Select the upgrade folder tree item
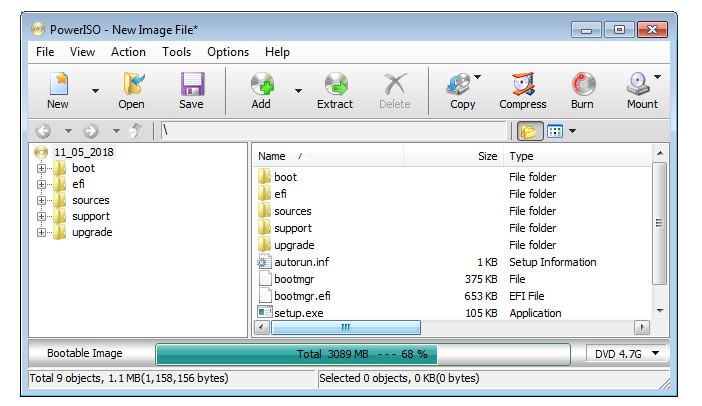The width and height of the screenshot is (702, 406). (x=92, y=233)
